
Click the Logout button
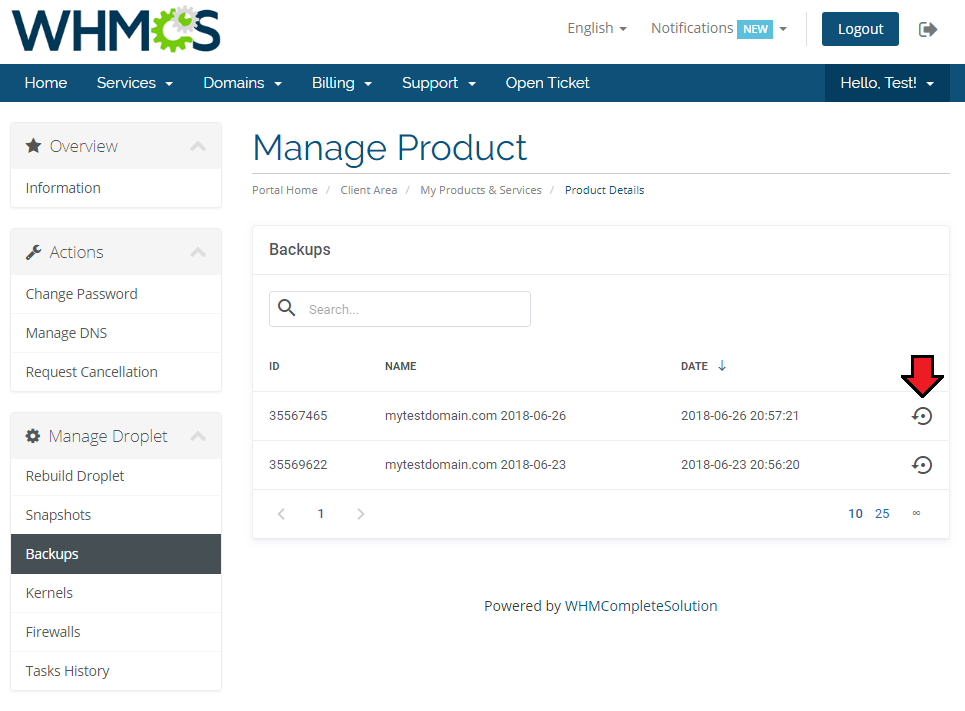(860, 29)
